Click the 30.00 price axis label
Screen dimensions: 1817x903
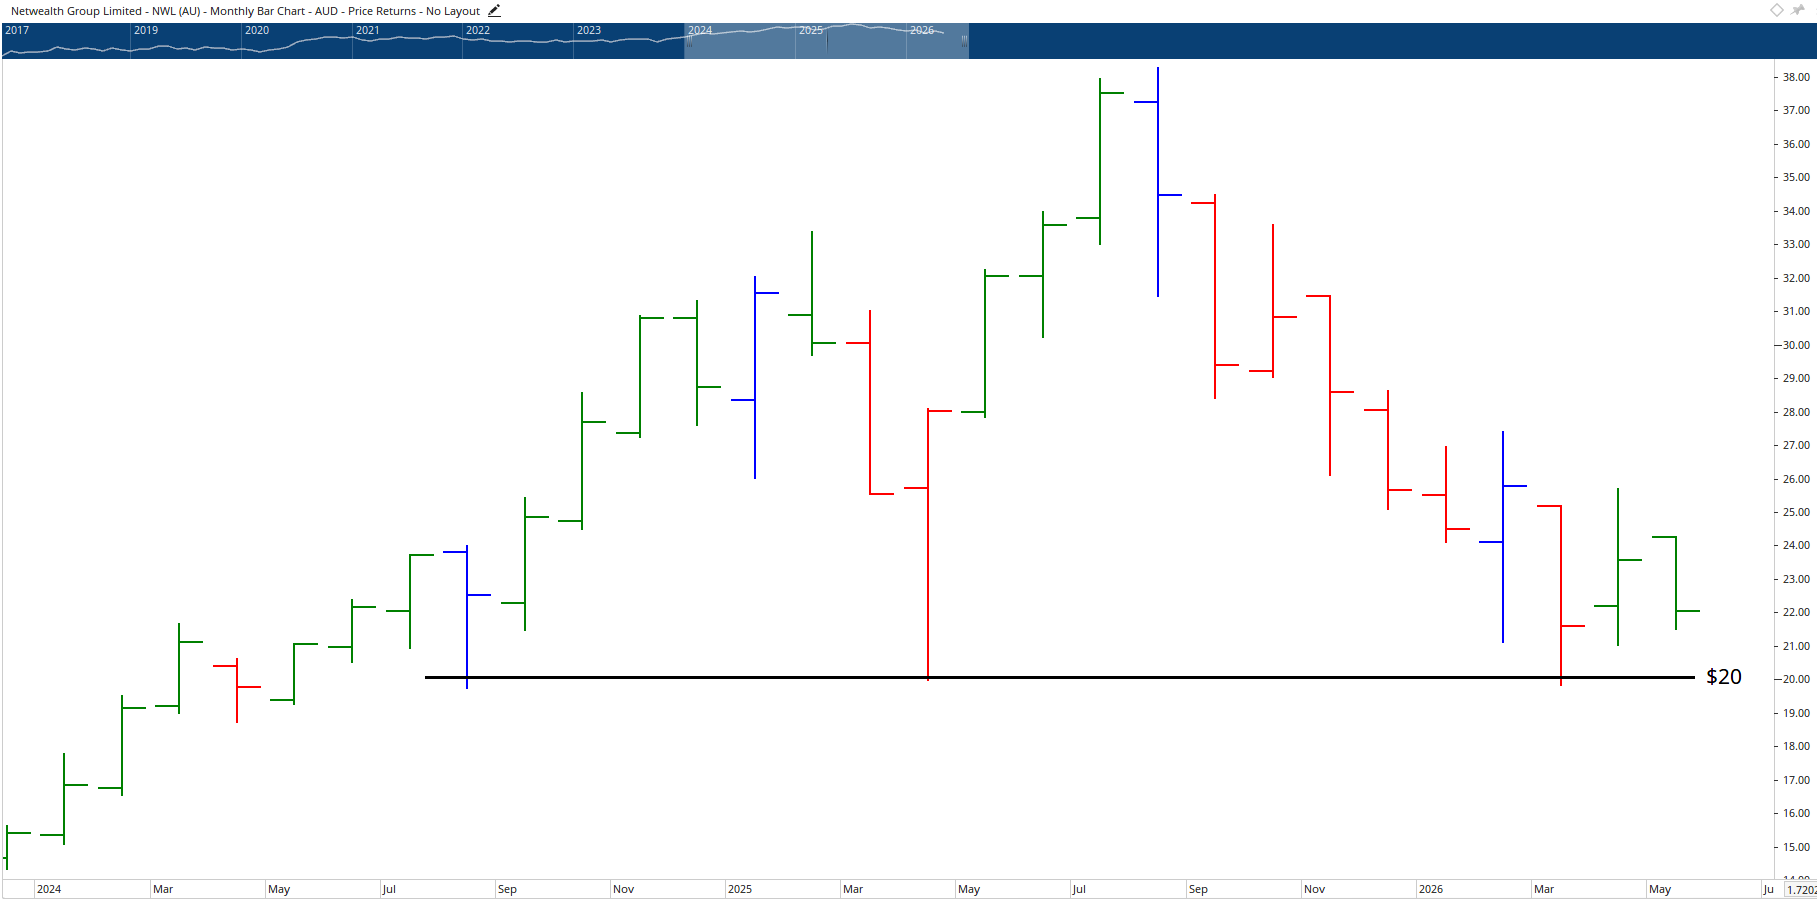pos(1796,345)
